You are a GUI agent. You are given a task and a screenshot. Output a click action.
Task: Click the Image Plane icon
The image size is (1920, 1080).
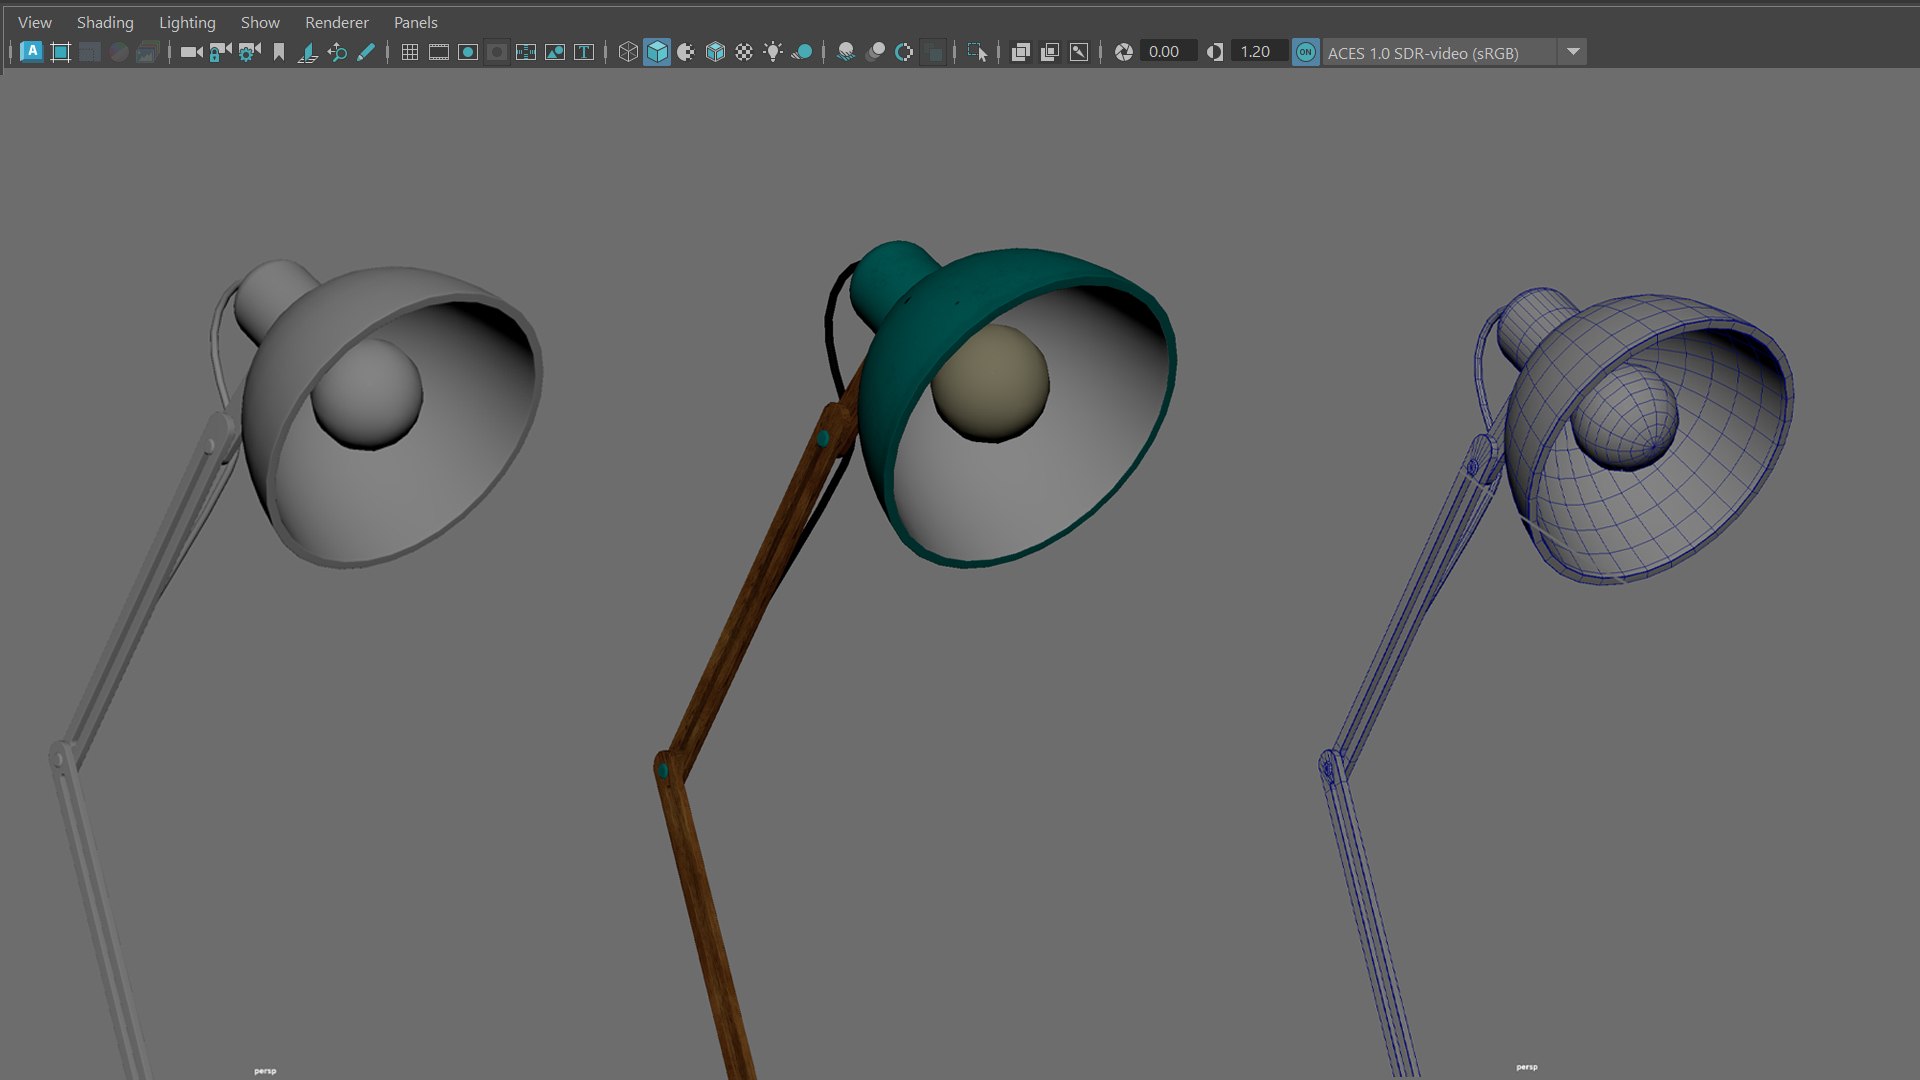point(308,52)
